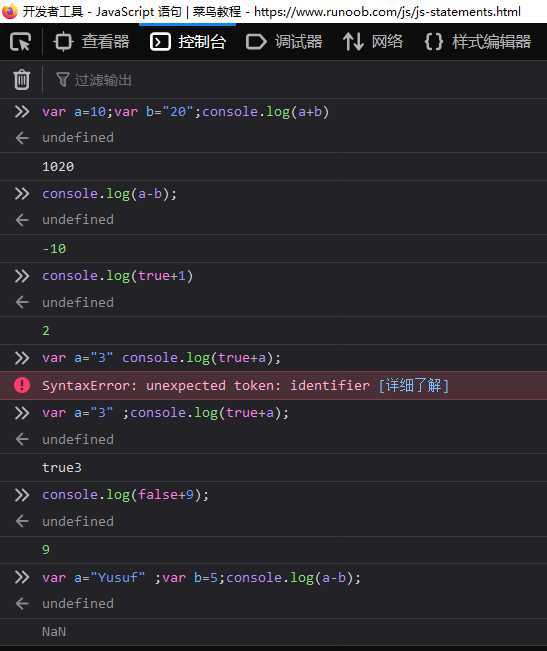The image size is (547, 651).
Task: Clear console output with trash icon
Action: tap(22, 80)
